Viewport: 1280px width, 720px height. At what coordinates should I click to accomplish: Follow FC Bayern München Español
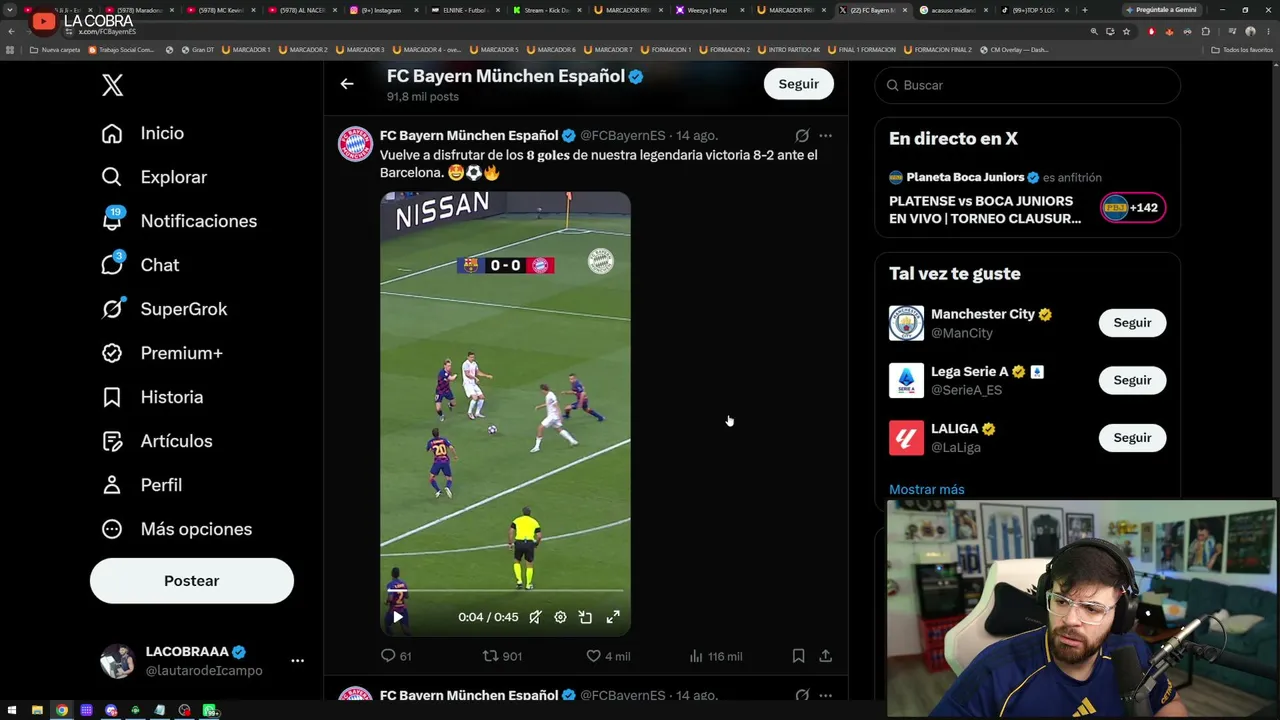point(799,84)
